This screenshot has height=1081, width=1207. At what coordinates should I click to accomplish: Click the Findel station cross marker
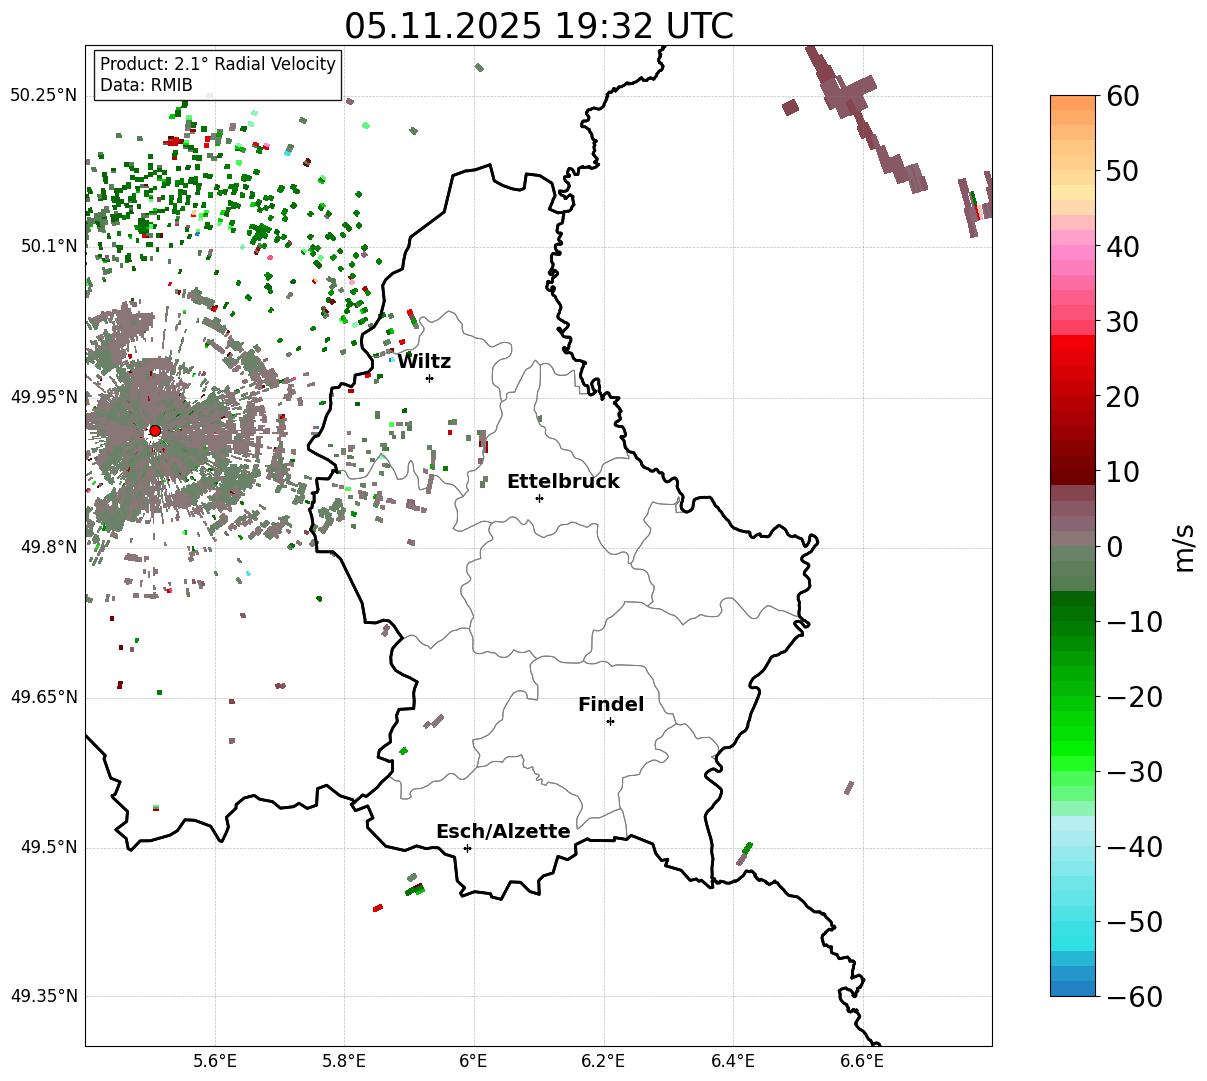610,721
